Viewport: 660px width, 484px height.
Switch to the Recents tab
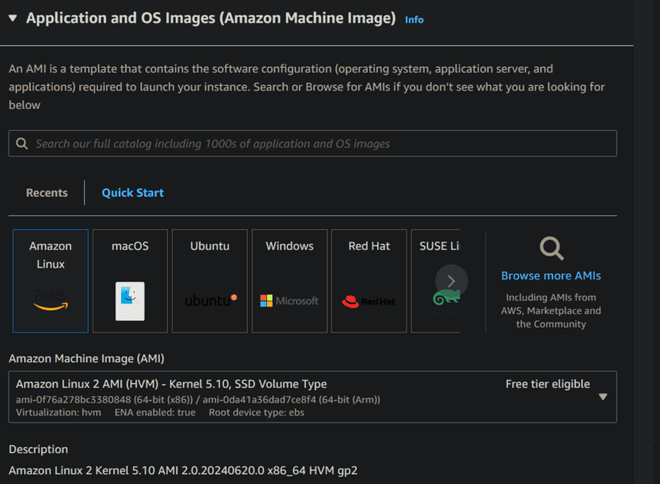pos(47,193)
